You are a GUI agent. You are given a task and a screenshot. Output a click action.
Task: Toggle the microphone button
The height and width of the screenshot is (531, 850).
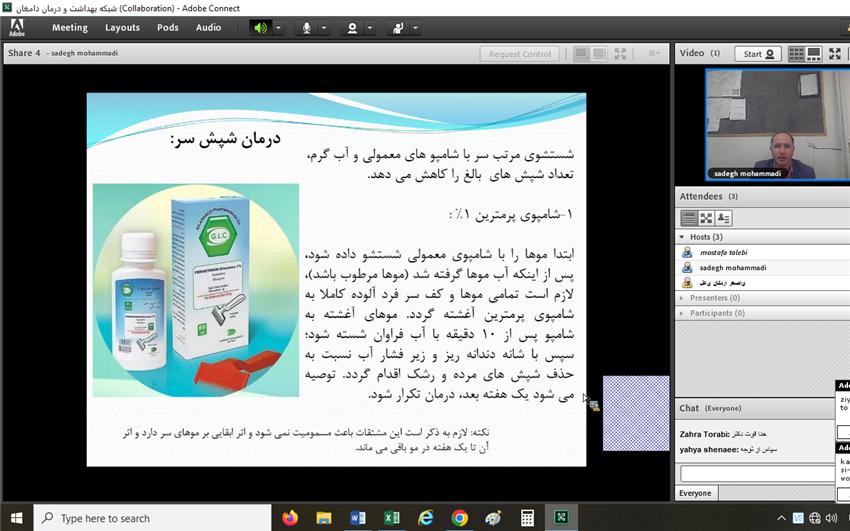[306, 28]
